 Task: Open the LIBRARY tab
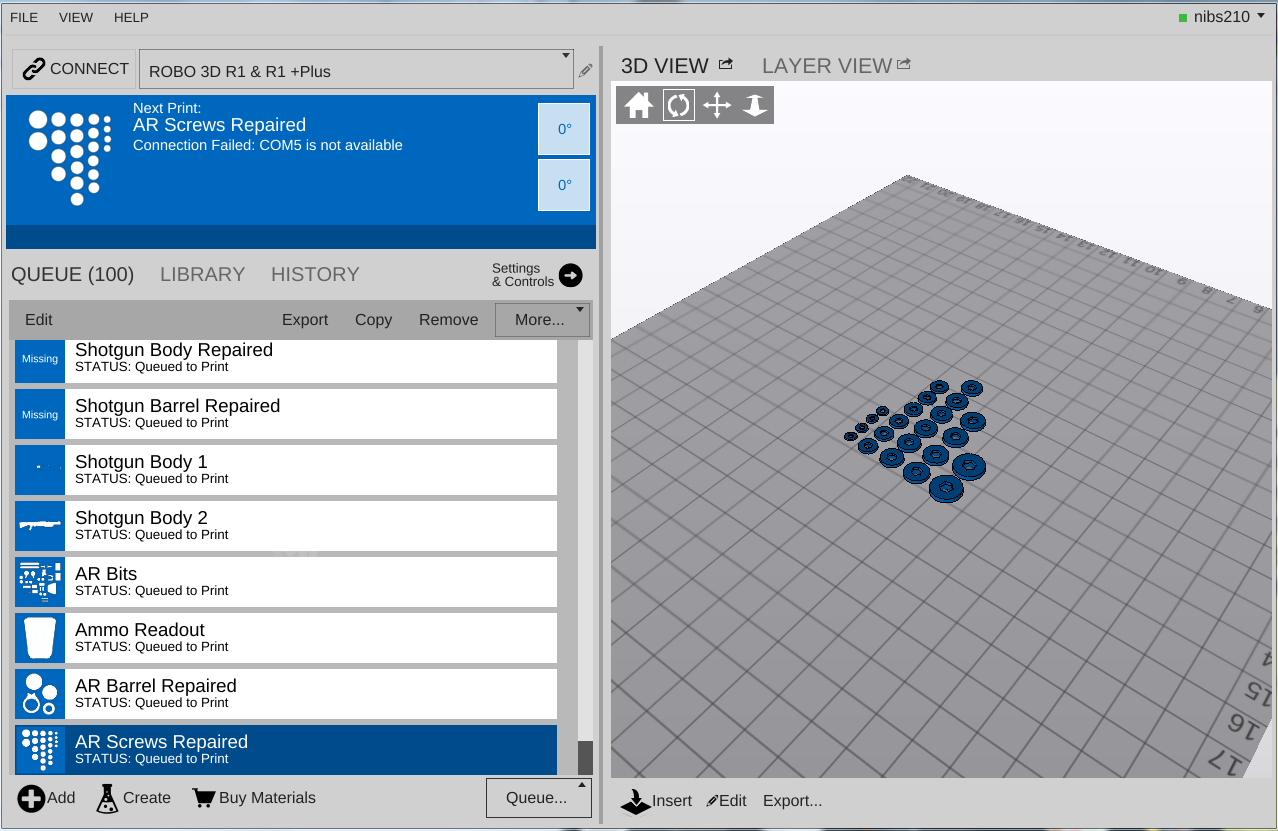click(202, 274)
